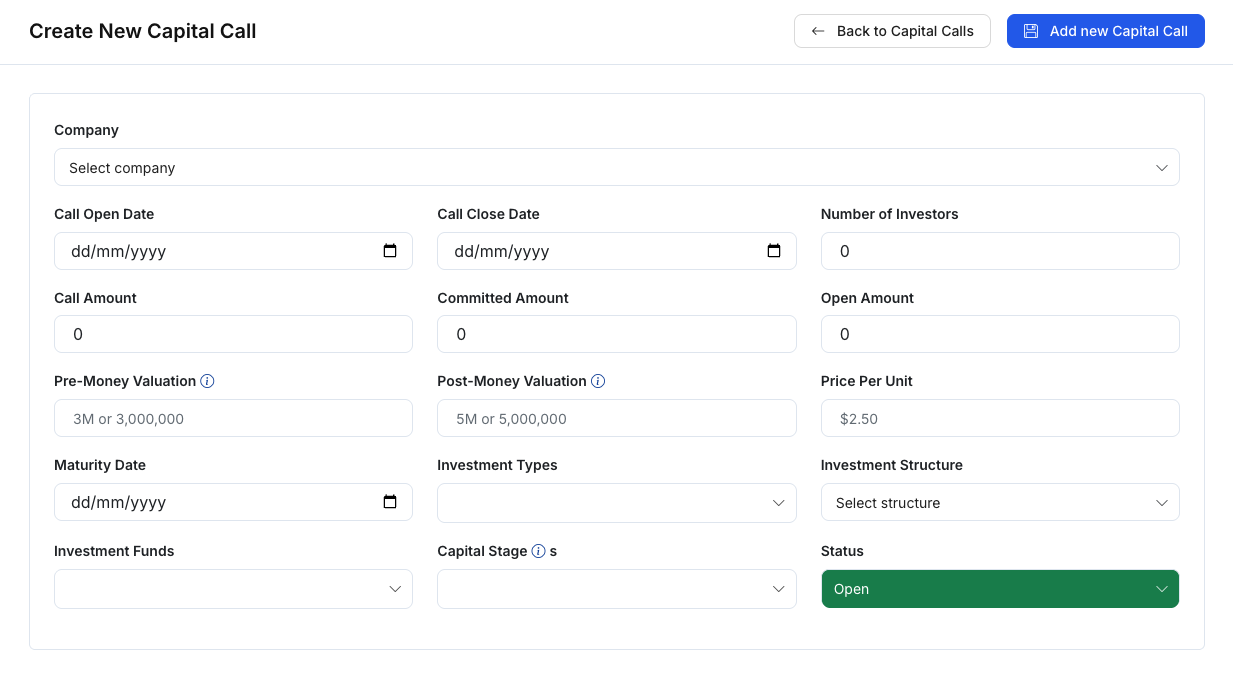Viewport: 1233px width, 680px height.
Task: Click Pre-Money Valuation info icon
Action: (207, 381)
